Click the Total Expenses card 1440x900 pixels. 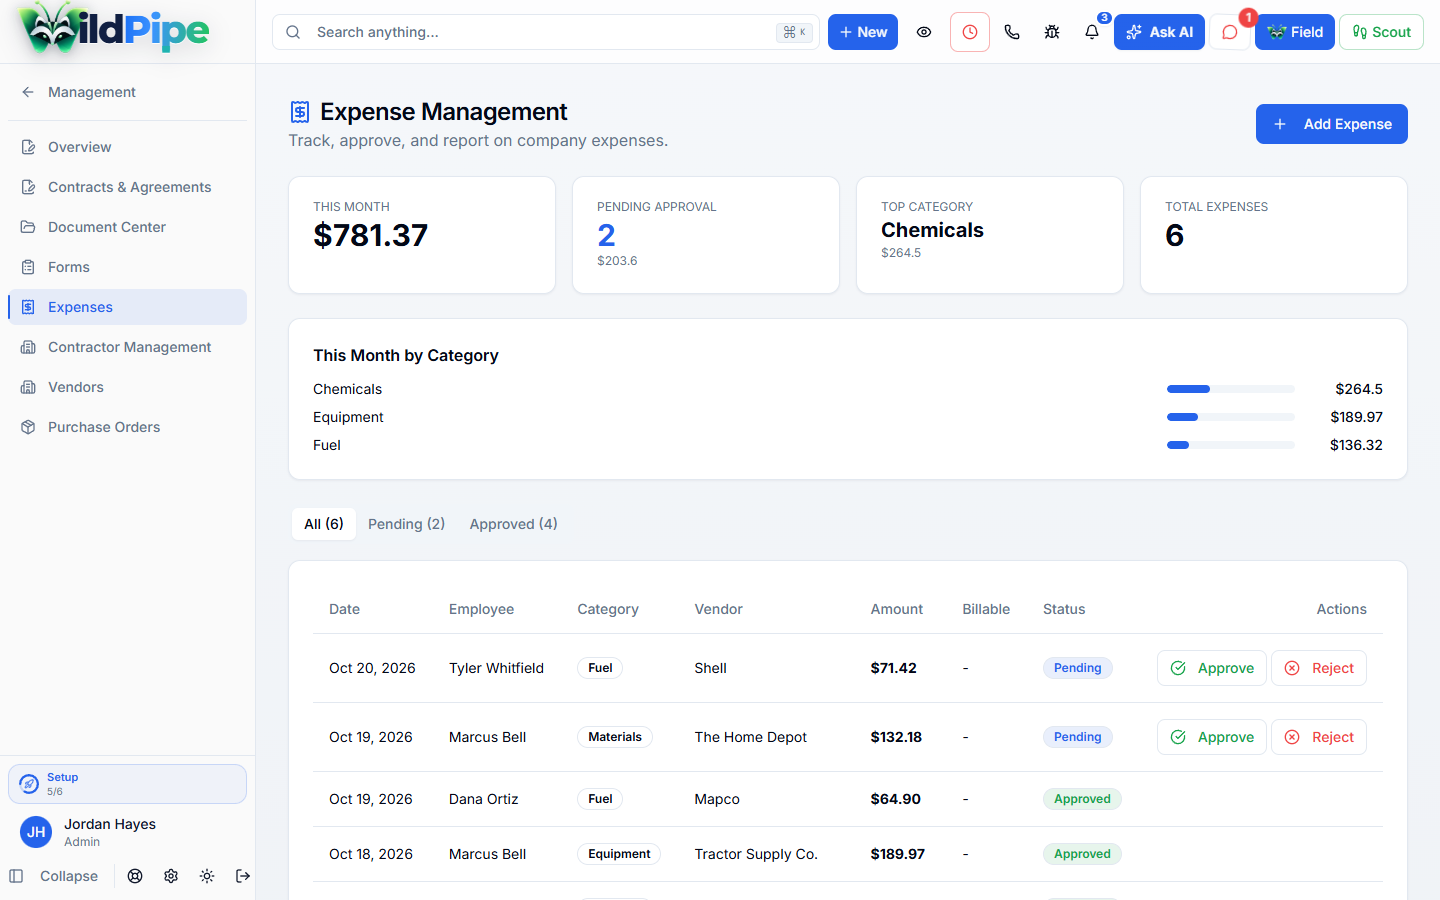pos(1274,235)
